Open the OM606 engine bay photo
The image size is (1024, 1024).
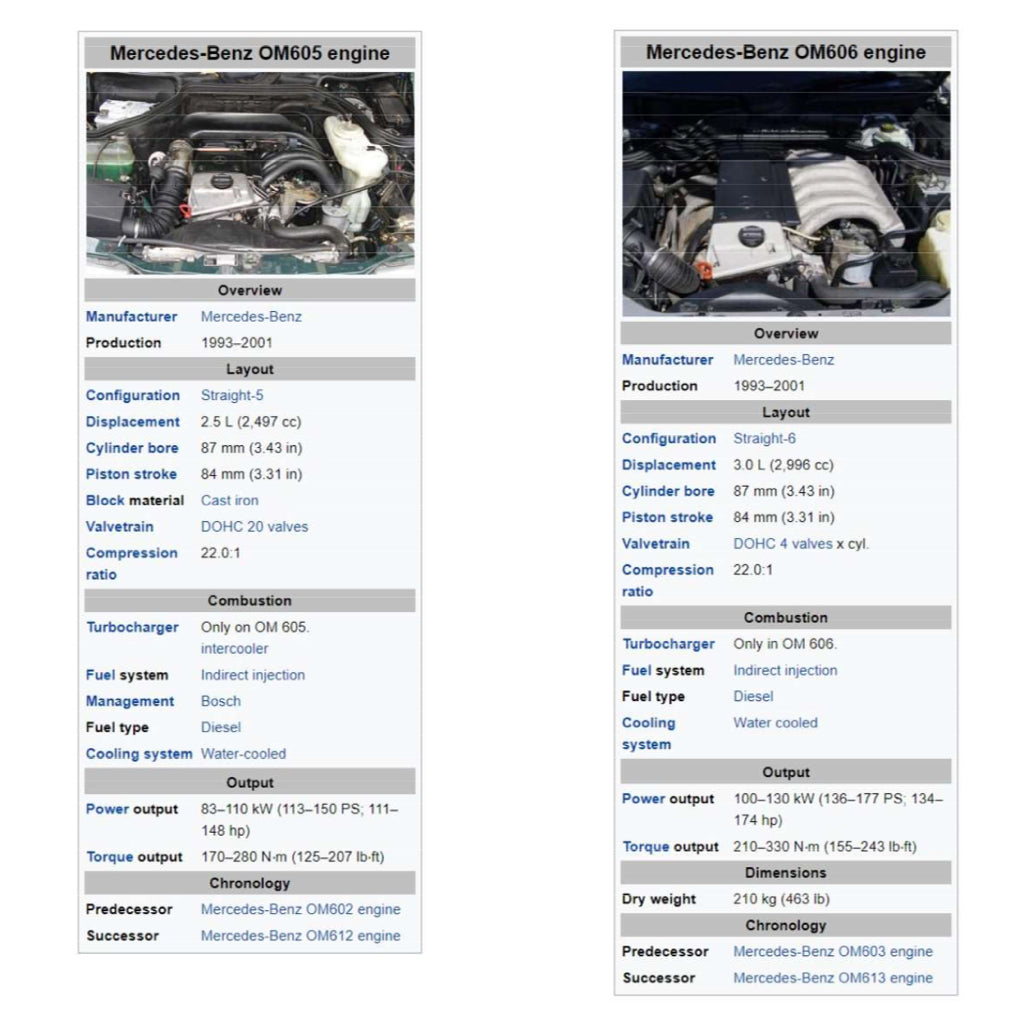coord(786,194)
